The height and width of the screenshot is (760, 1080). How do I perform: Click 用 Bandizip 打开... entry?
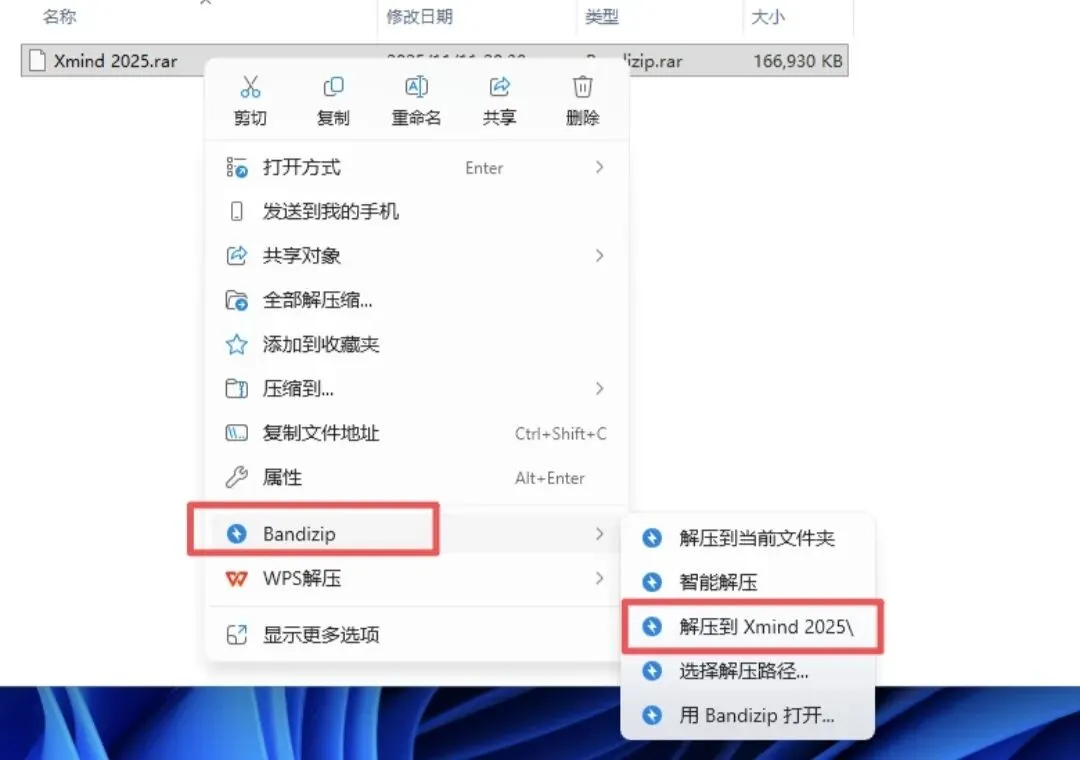[x=748, y=715]
